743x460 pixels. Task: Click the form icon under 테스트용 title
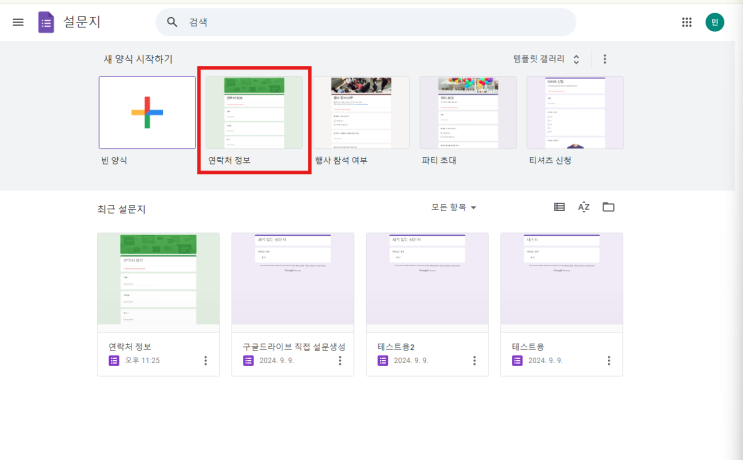click(x=517, y=361)
